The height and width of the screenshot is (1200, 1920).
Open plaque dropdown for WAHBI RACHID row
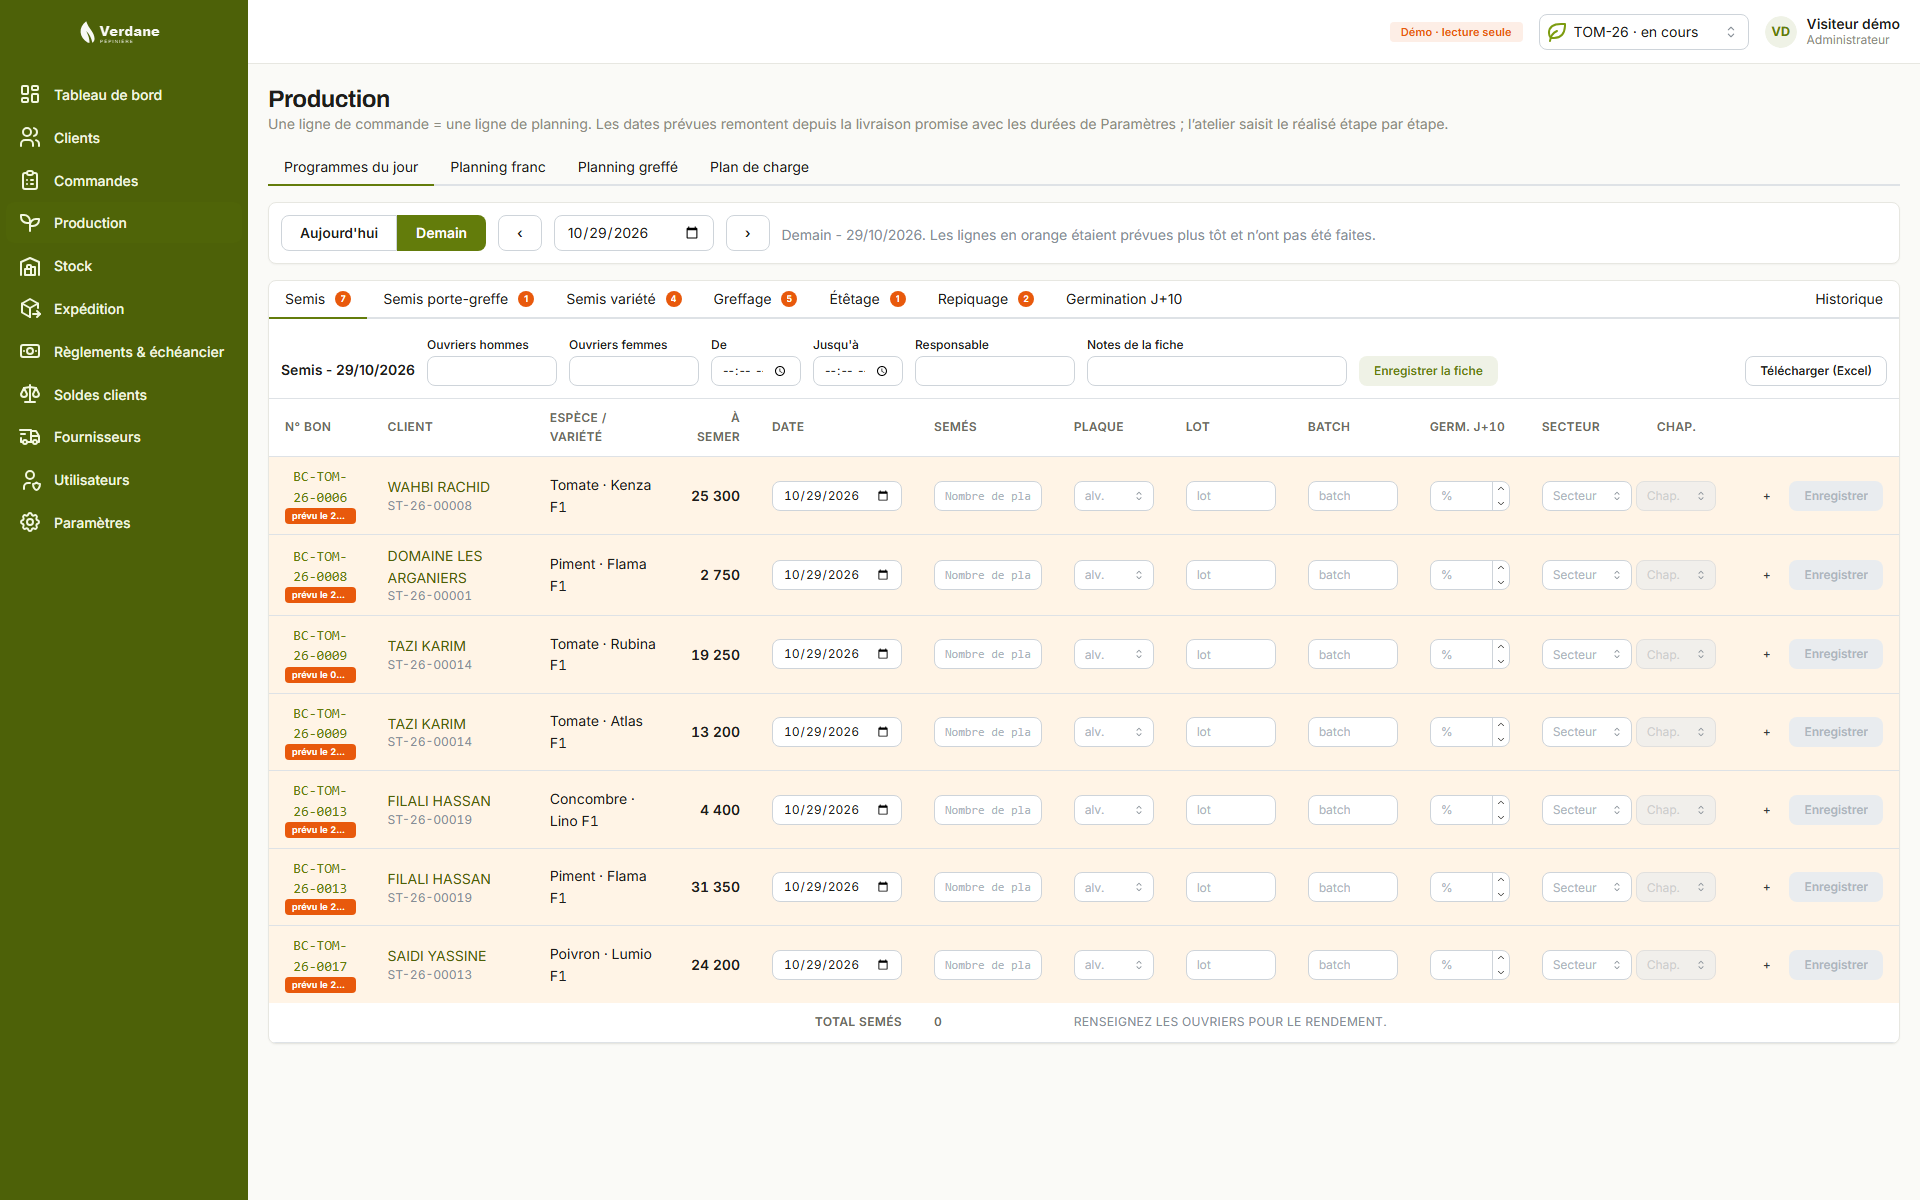1113,496
